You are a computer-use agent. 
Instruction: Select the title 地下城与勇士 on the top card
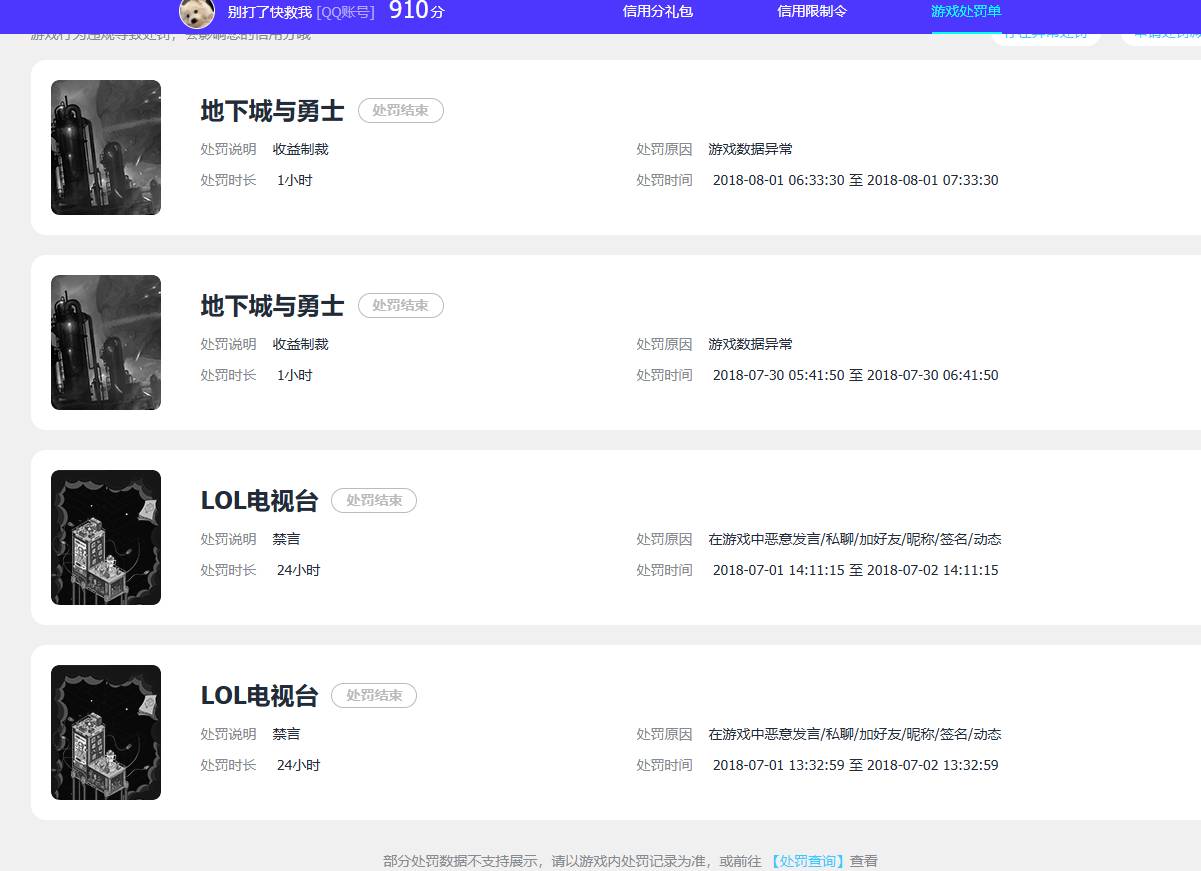click(x=271, y=110)
